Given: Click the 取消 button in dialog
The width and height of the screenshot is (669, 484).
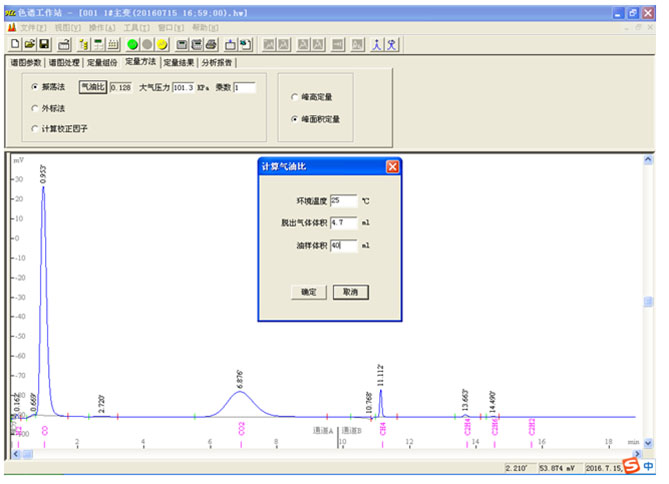Looking at the screenshot, I should coord(351,292).
